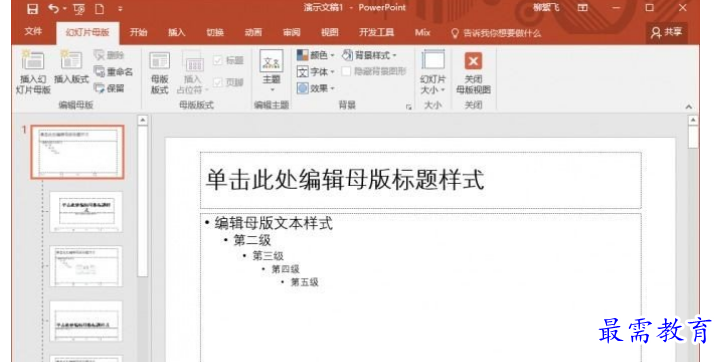Switch to the 插入 tab
The width and height of the screenshot is (720, 362).
tap(176, 32)
